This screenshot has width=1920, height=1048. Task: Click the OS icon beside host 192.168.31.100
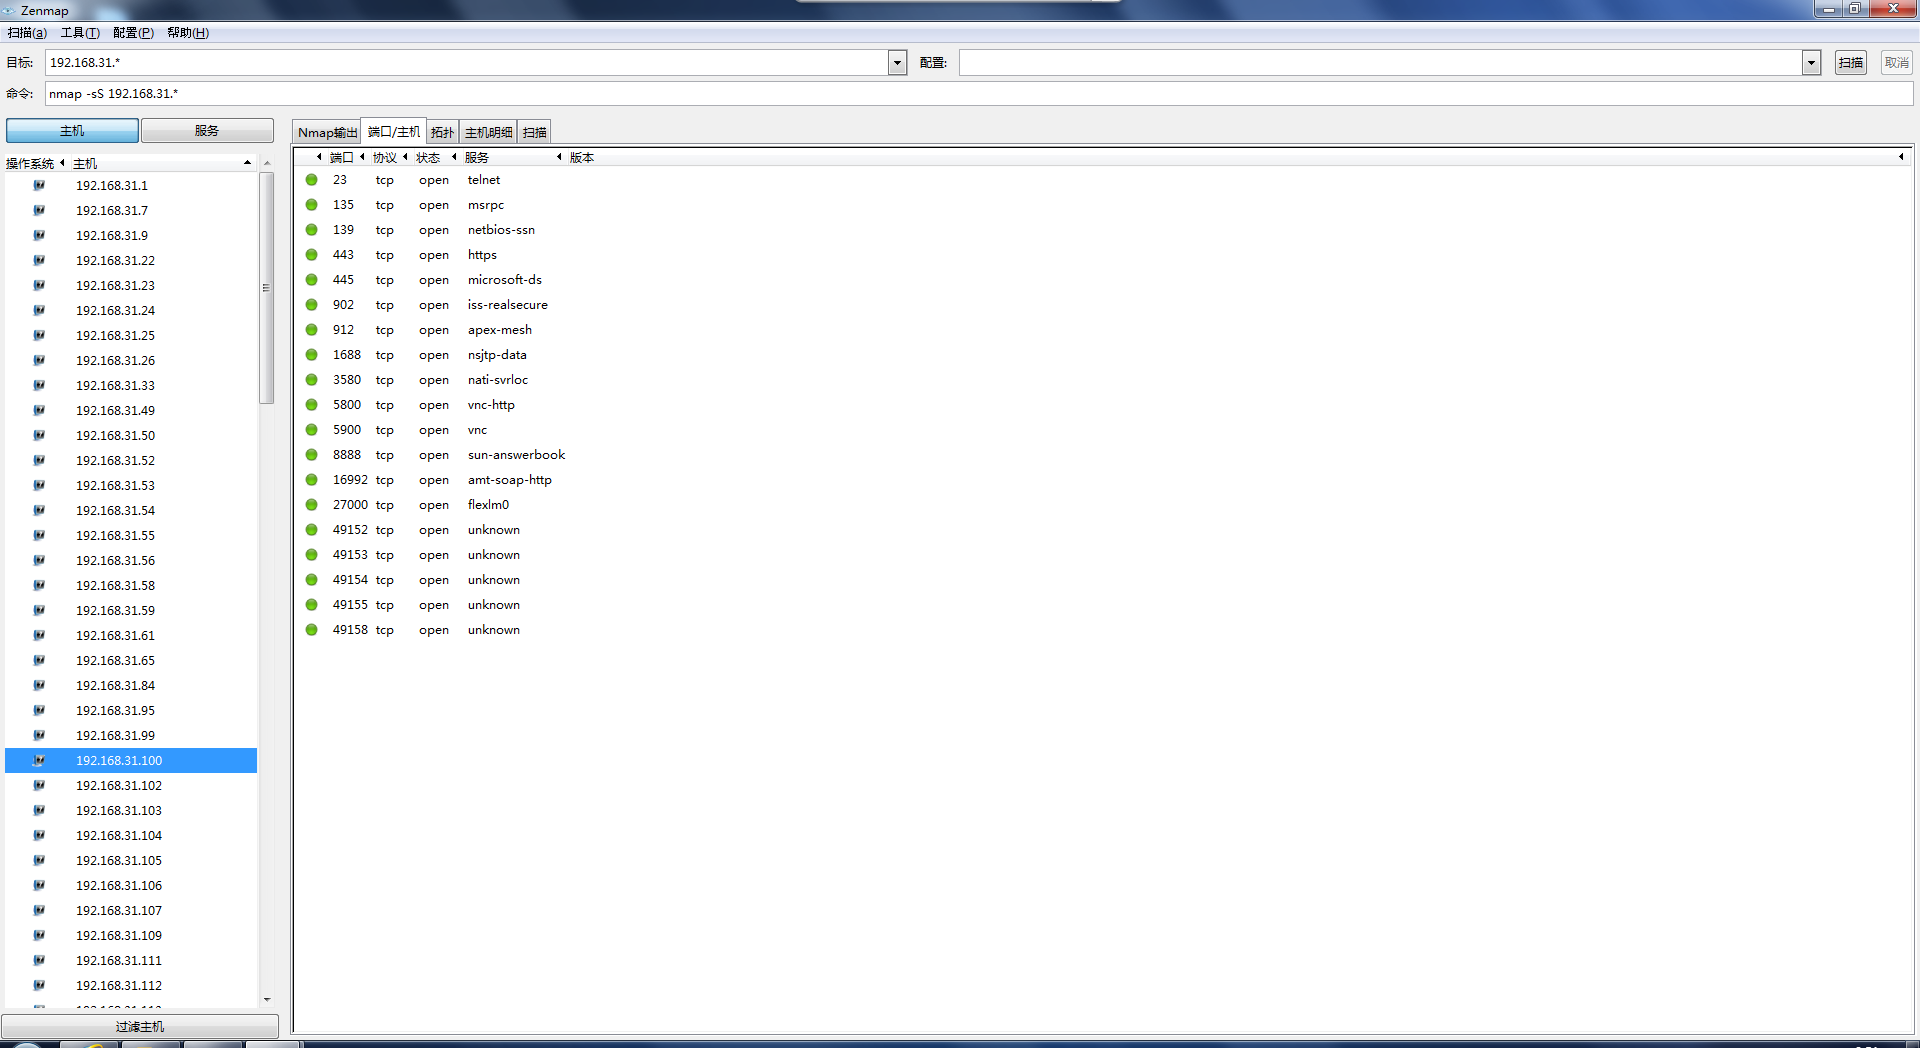click(x=39, y=760)
